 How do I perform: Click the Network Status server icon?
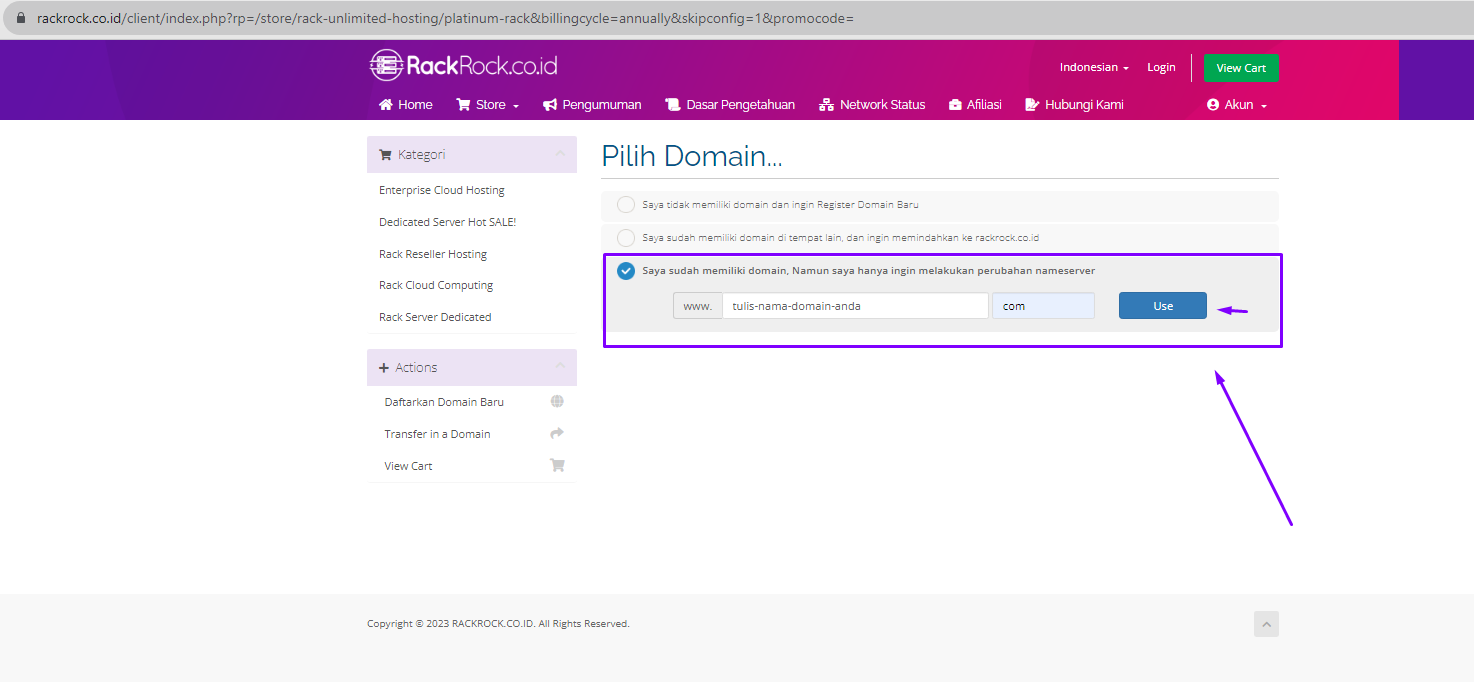[x=826, y=105]
